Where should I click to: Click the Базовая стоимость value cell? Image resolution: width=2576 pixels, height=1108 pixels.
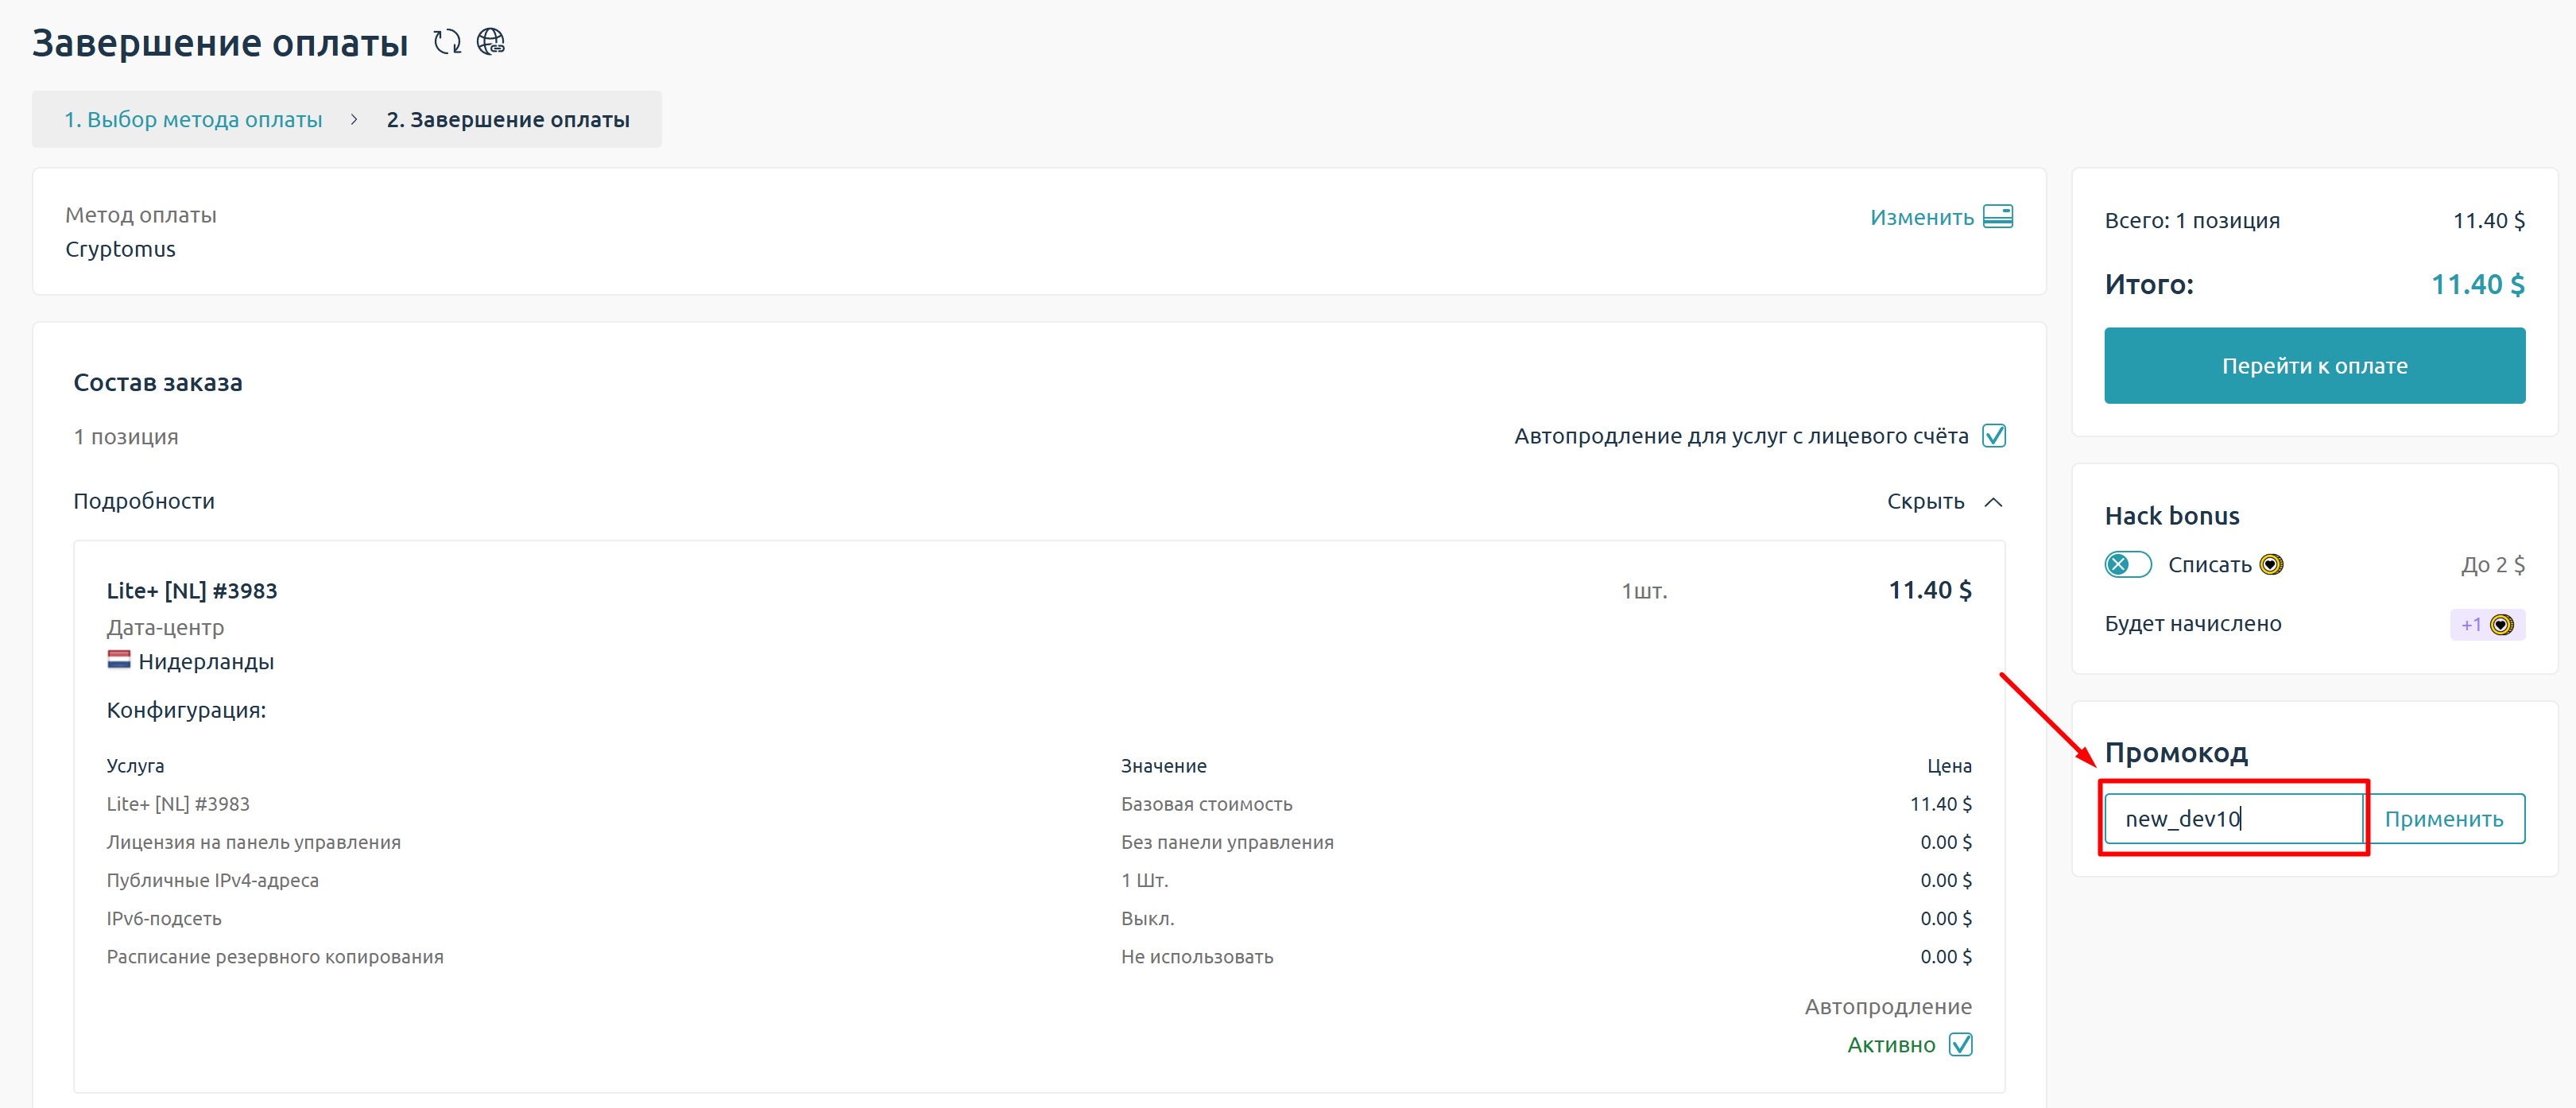click(x=1206, y=805)
